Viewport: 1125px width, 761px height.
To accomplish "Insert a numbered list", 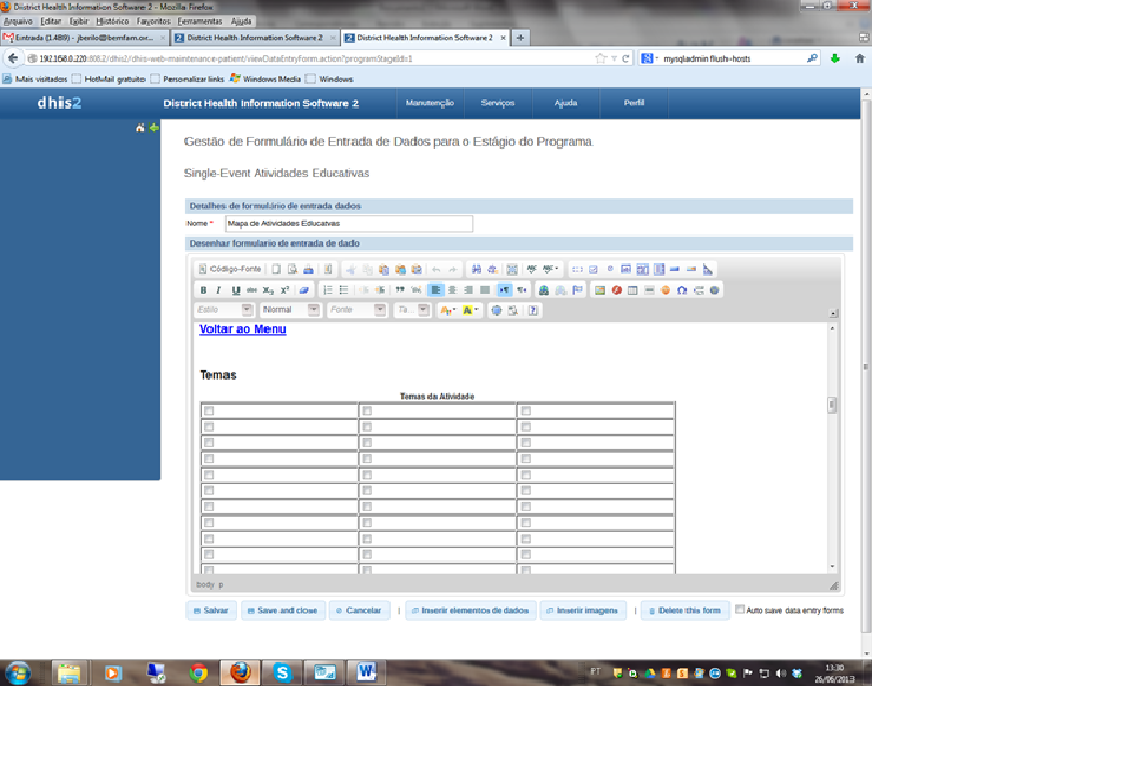I will pyautogui.click(x=328, y=290).
